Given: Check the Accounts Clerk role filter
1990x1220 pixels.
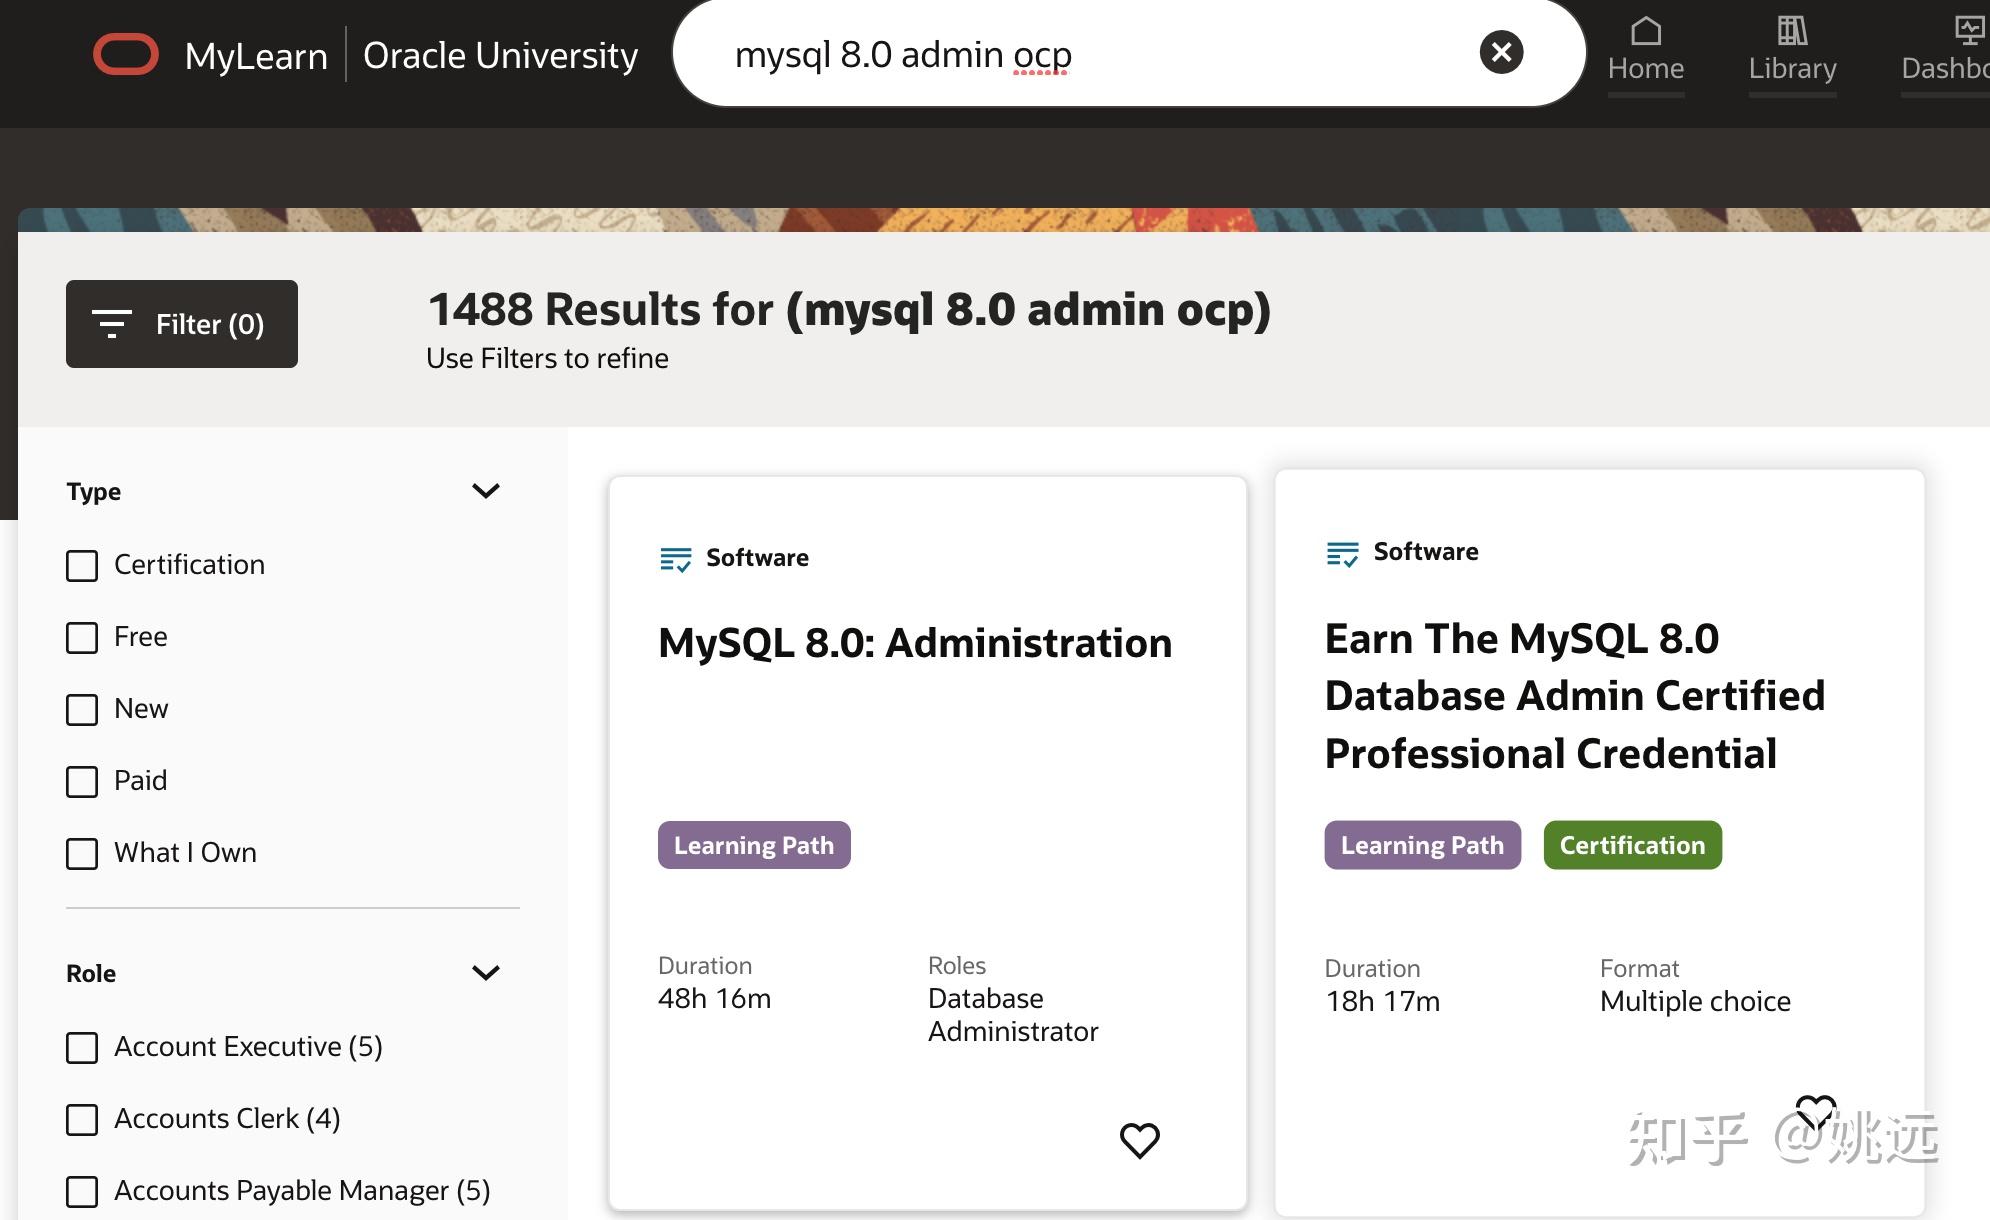Looking at the screenshot, I should click(81, 1120).
